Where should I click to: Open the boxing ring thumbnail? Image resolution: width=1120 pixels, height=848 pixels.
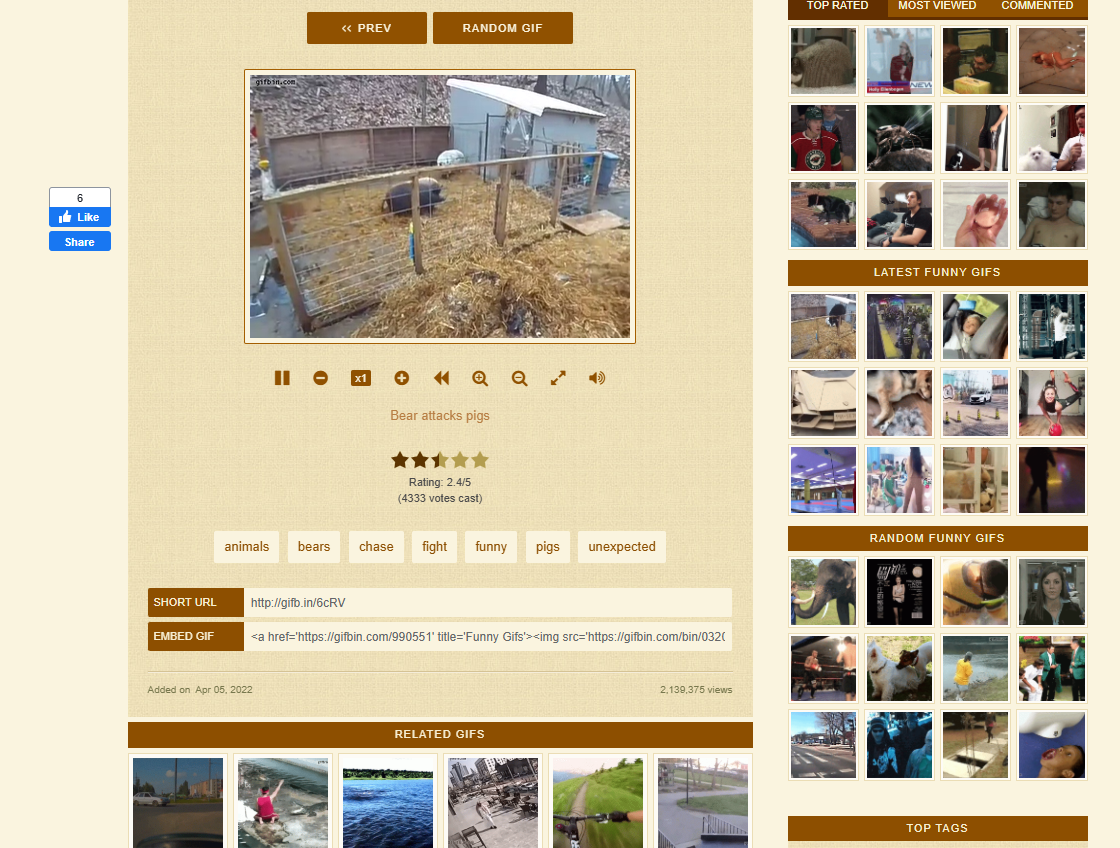pos(824,669)
